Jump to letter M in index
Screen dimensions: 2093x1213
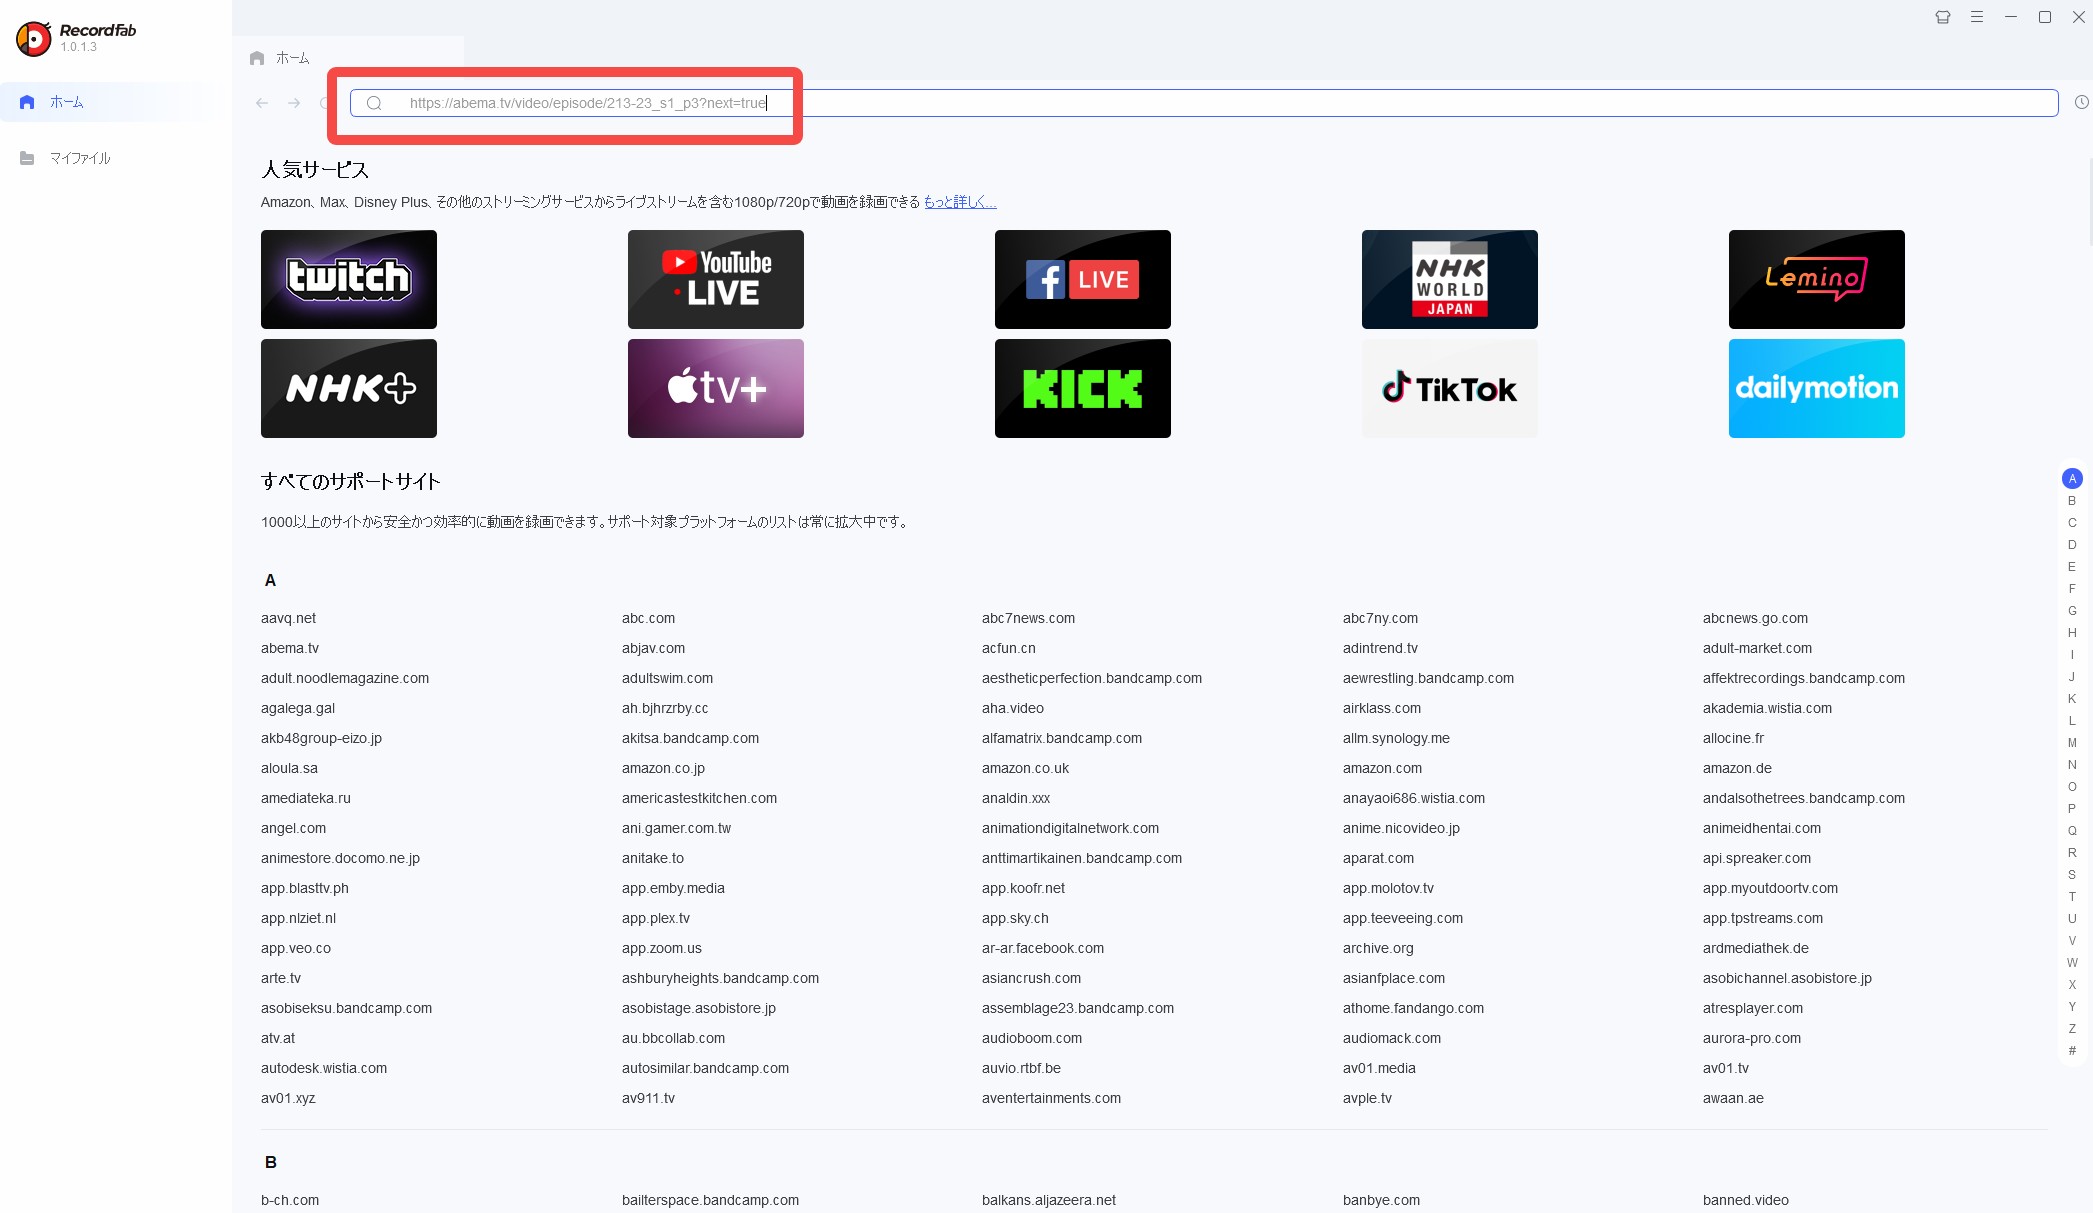click(2072, 743)
